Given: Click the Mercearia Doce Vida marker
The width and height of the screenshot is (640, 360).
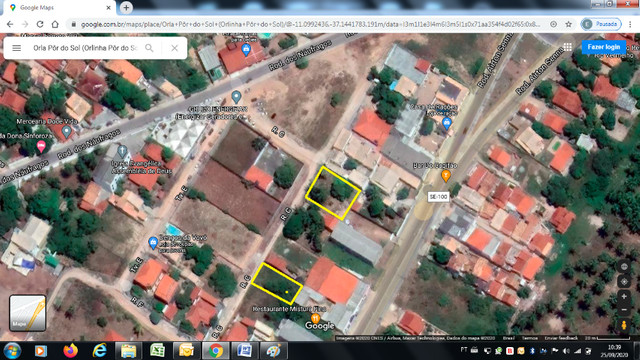Looking at the screenshot, I should 66,132.
